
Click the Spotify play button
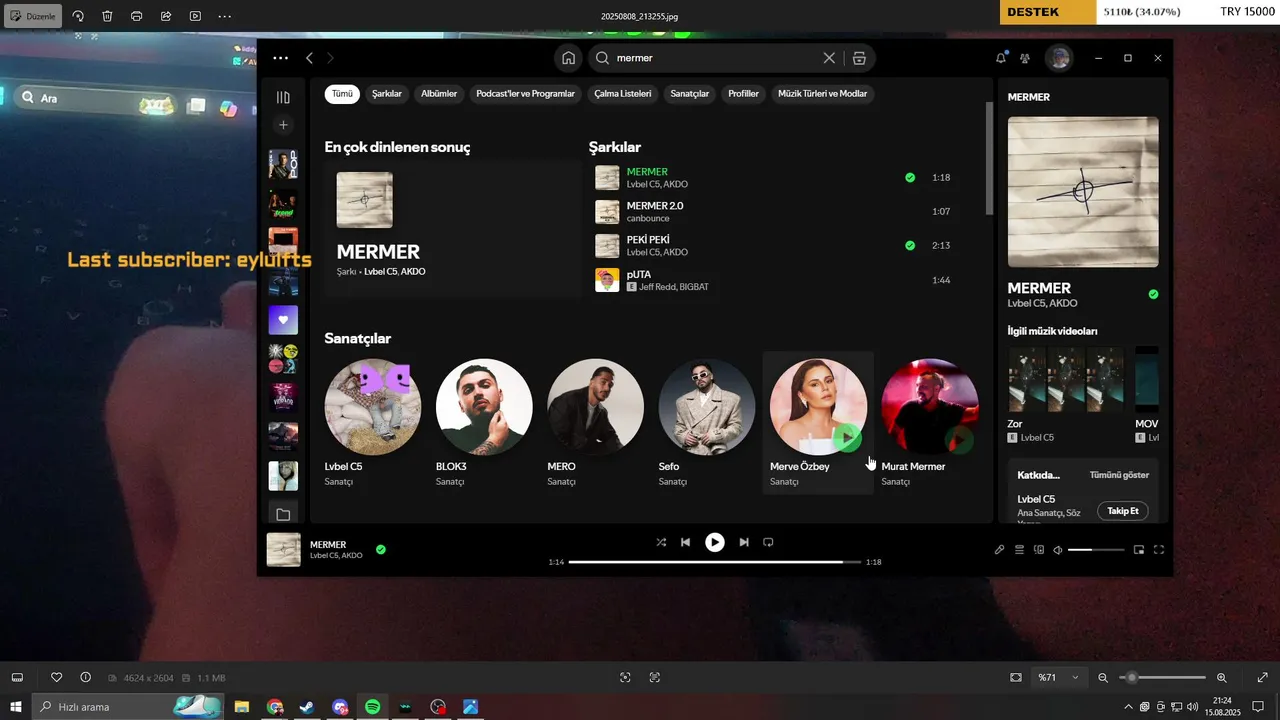coord(715,542)
